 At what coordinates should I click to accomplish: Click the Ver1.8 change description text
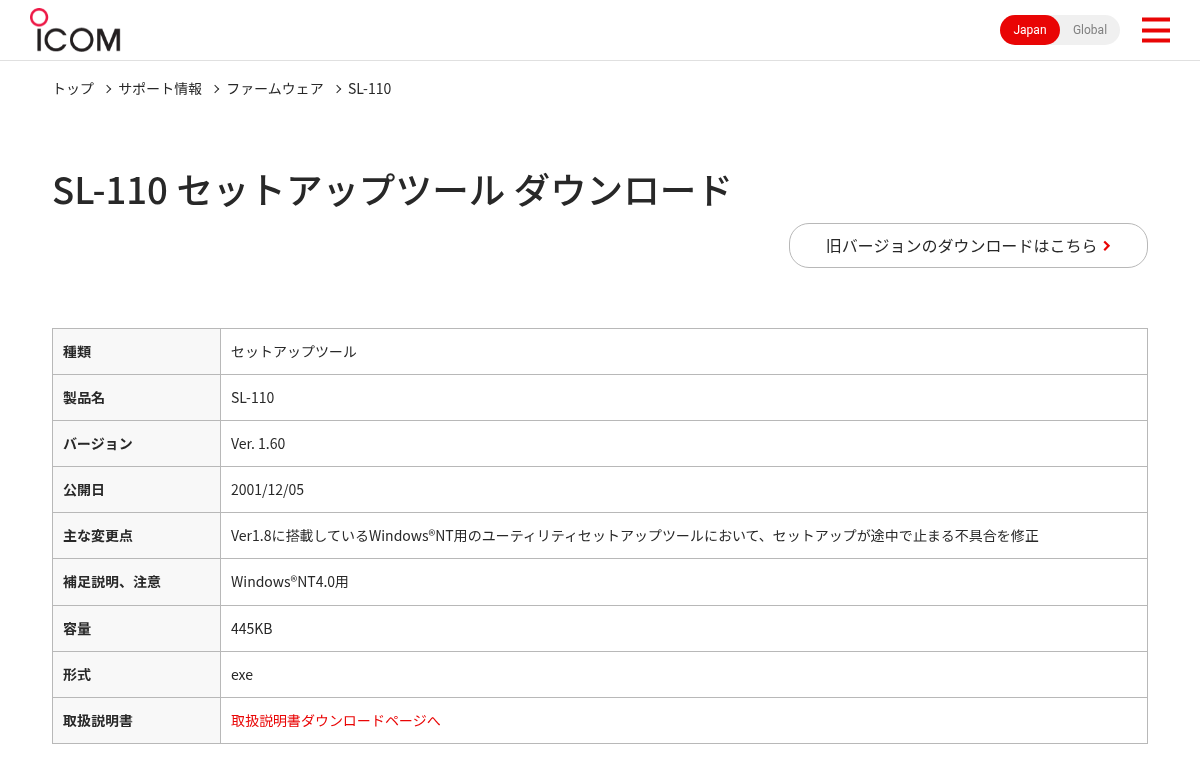pos(635,535)
